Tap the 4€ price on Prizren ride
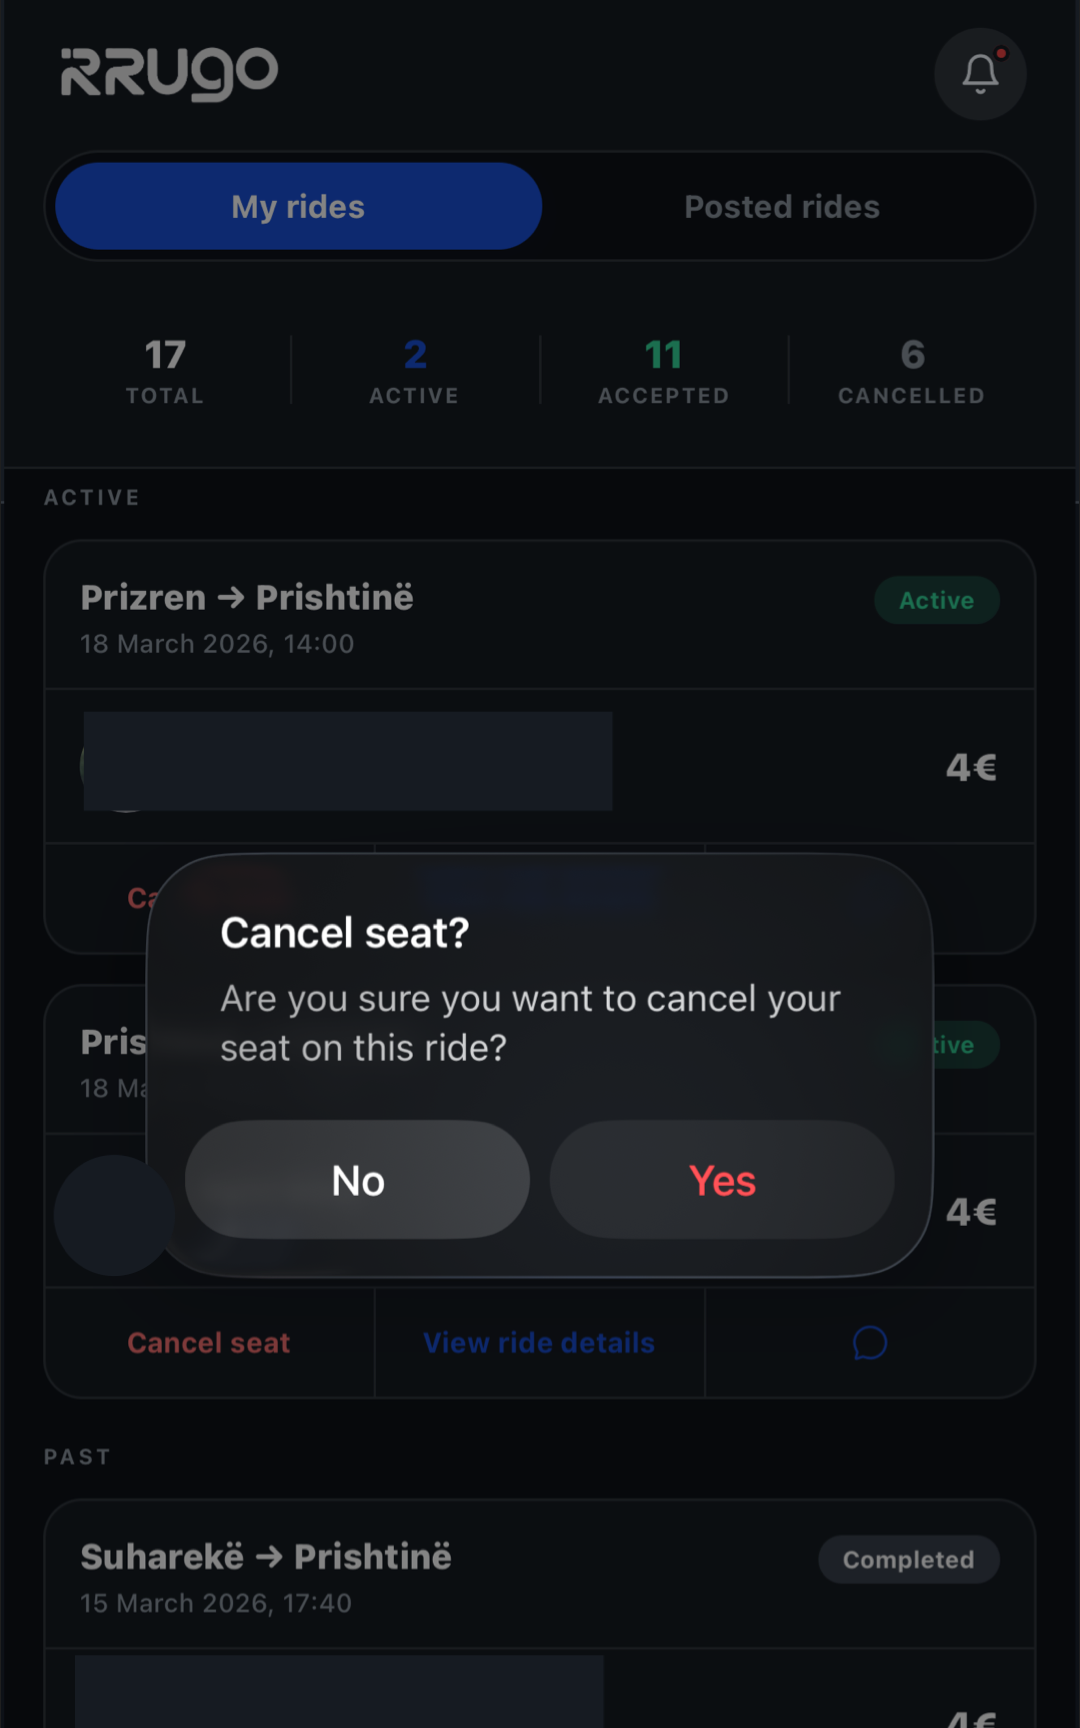 point(971,767)
